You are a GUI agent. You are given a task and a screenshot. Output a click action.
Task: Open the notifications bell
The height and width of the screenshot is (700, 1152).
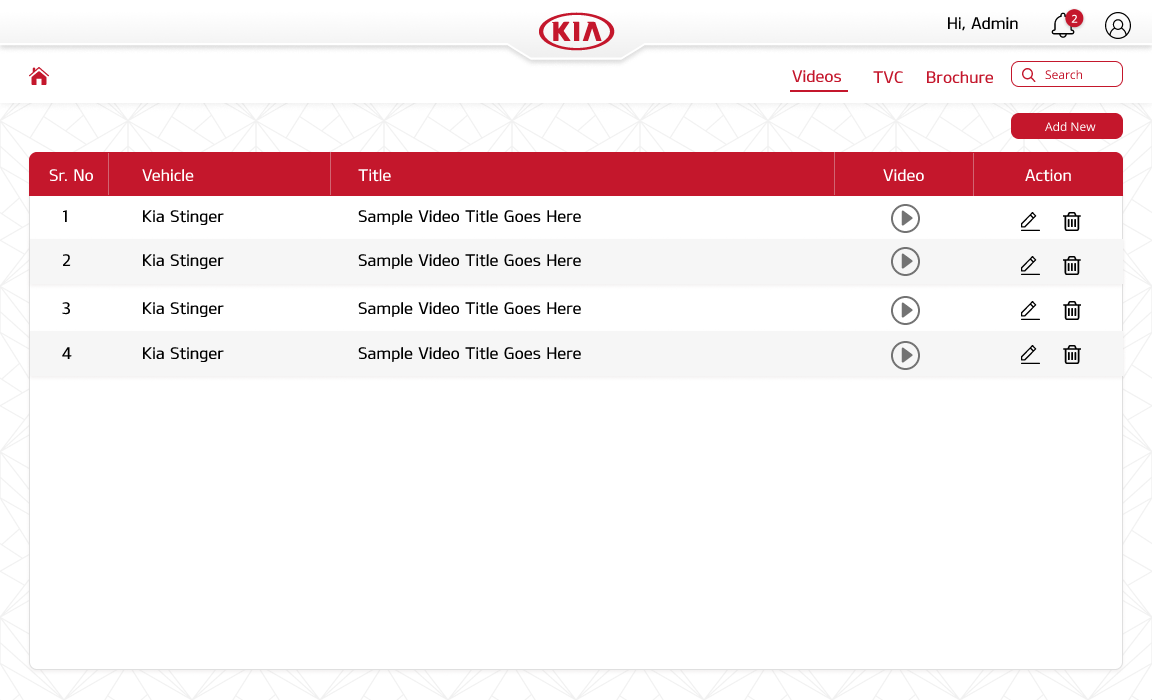coord(1063,26)
